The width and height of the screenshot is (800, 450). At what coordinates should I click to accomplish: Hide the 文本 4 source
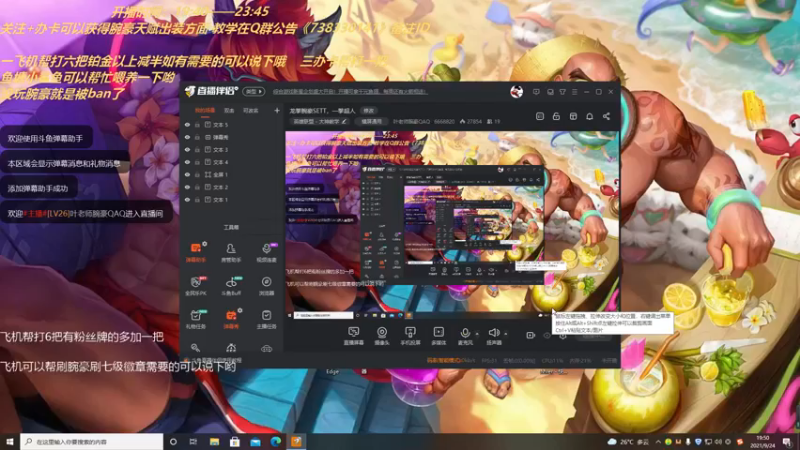[x=187, y=162]
